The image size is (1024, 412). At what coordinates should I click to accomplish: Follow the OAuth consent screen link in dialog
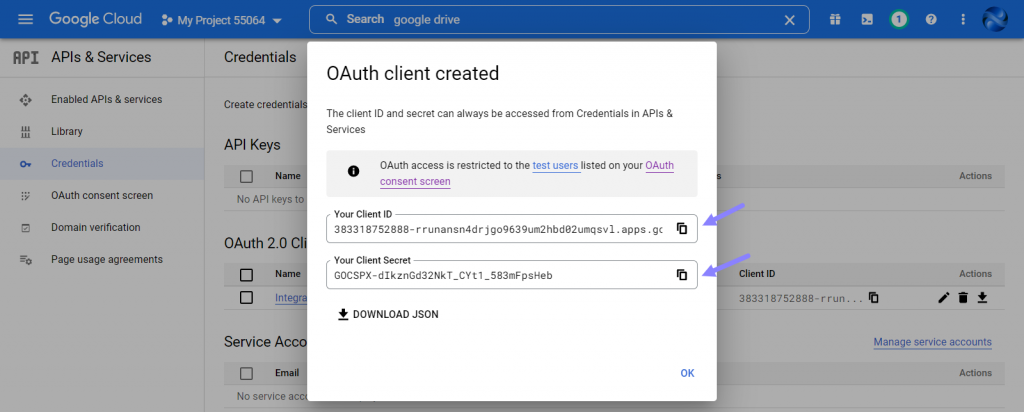point(527,174)
